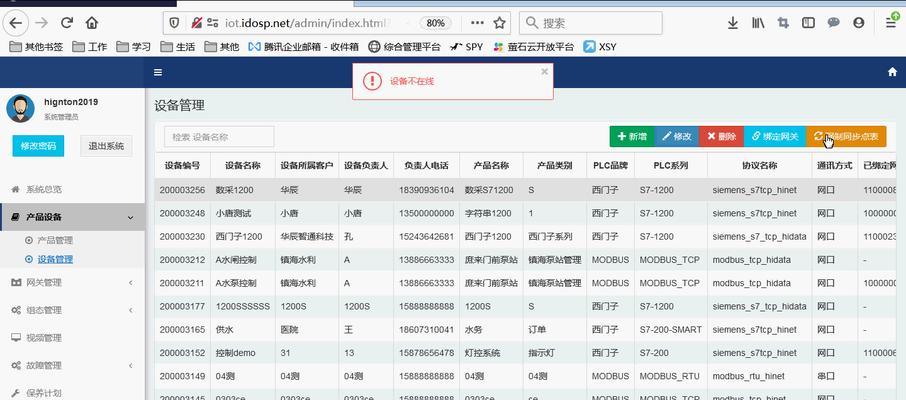Open 系统总览 in the sidebar

pos(72,190)
